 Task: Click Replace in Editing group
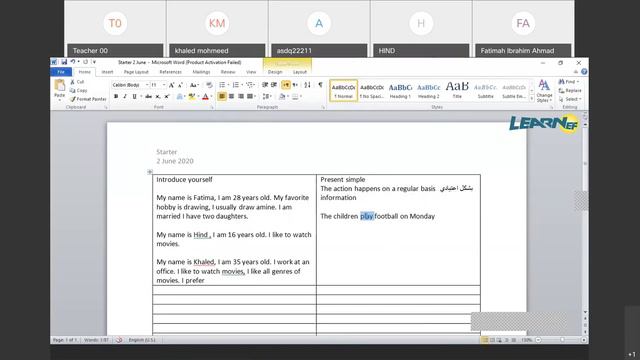570,91
